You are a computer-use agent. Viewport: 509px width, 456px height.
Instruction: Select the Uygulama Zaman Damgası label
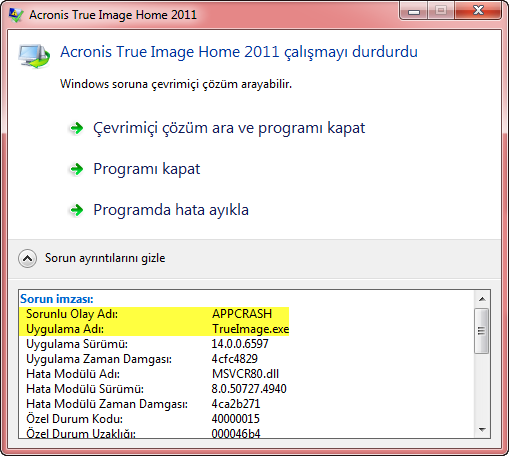click(x=99, y=359)
